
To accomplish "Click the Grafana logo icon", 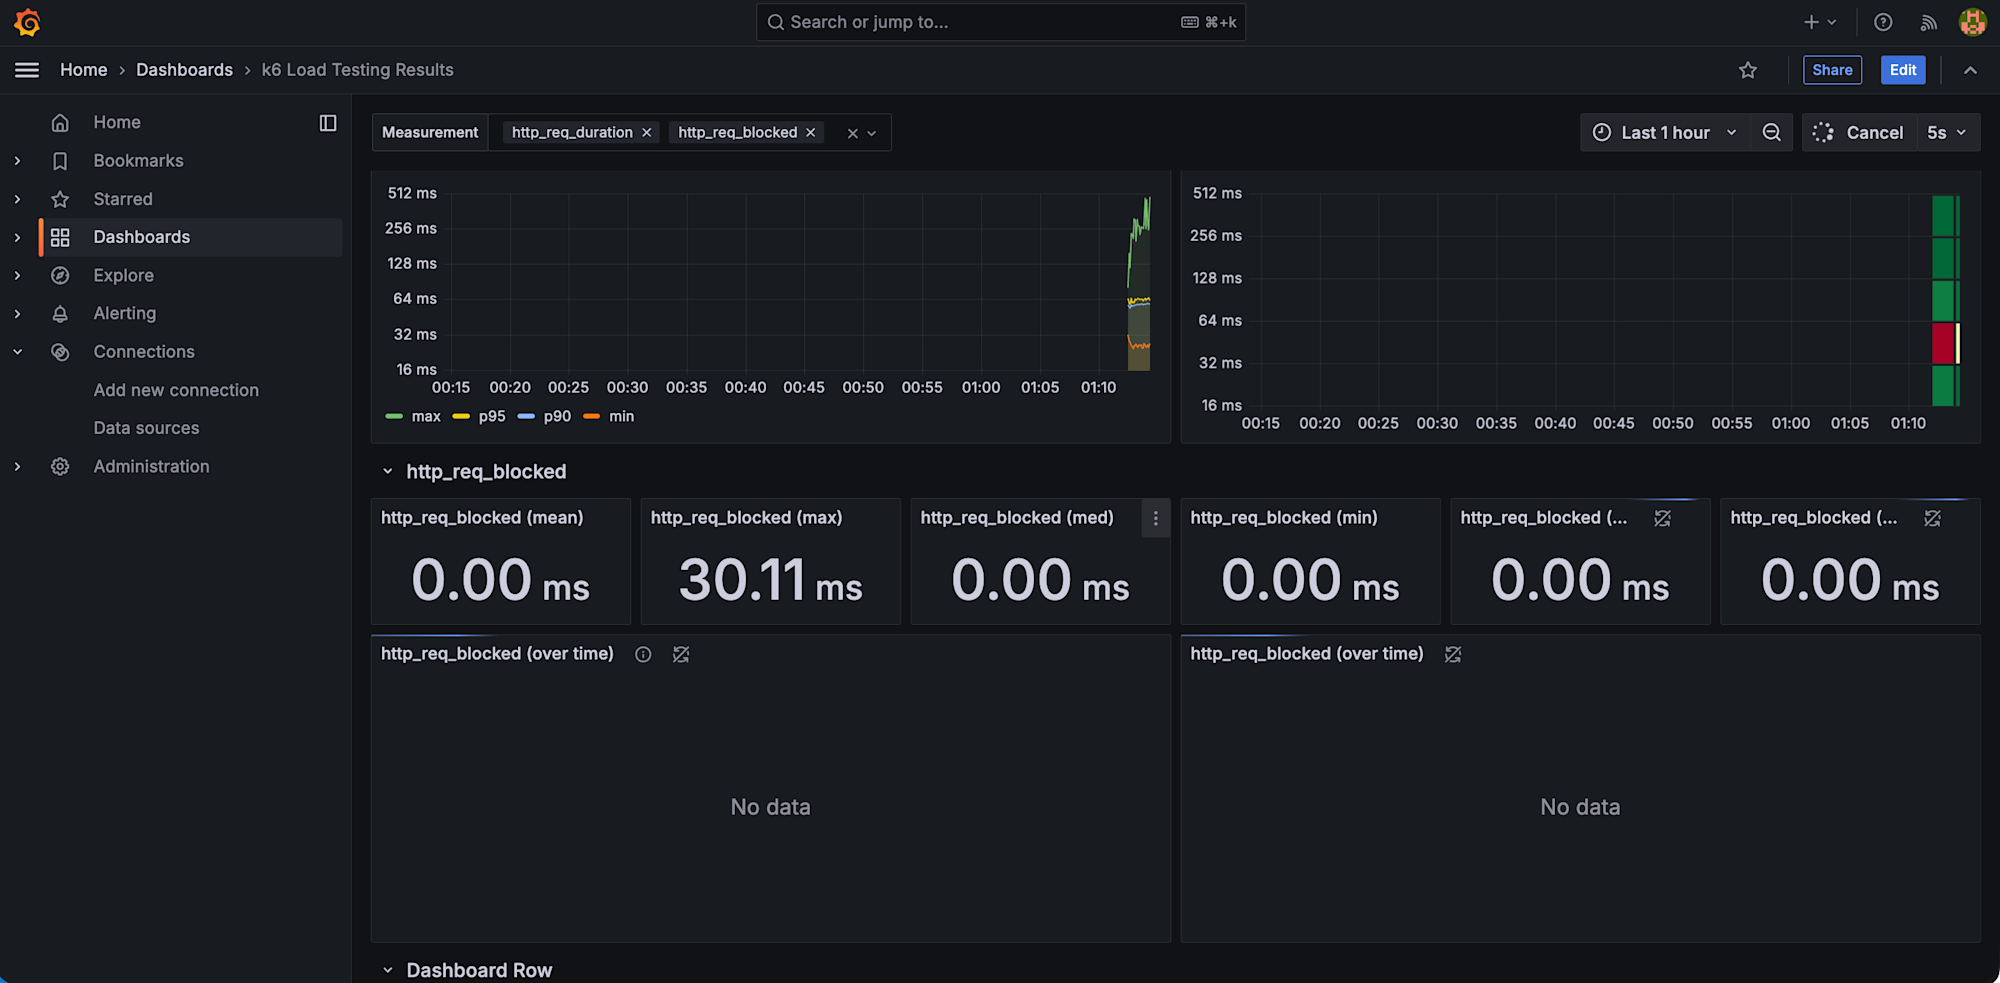I will (x=27, y=22).
